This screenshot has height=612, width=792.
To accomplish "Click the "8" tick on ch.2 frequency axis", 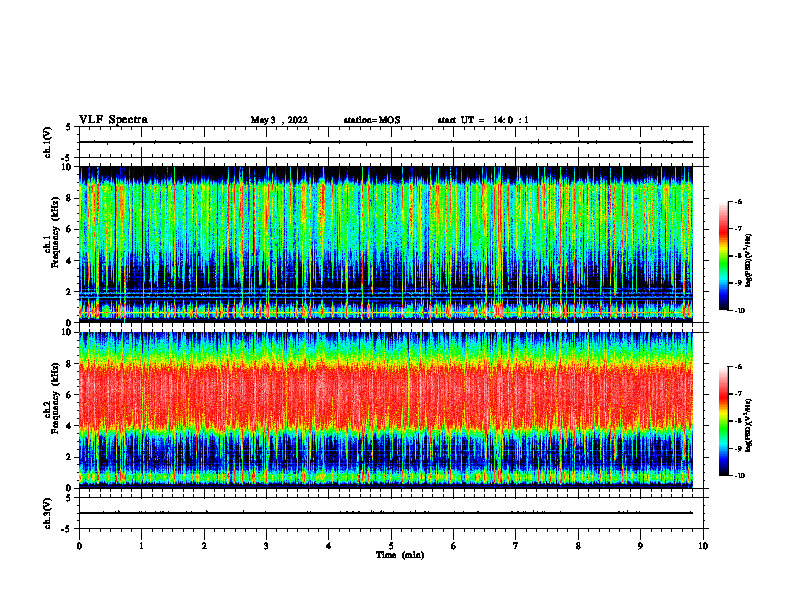I will [70, 364].
